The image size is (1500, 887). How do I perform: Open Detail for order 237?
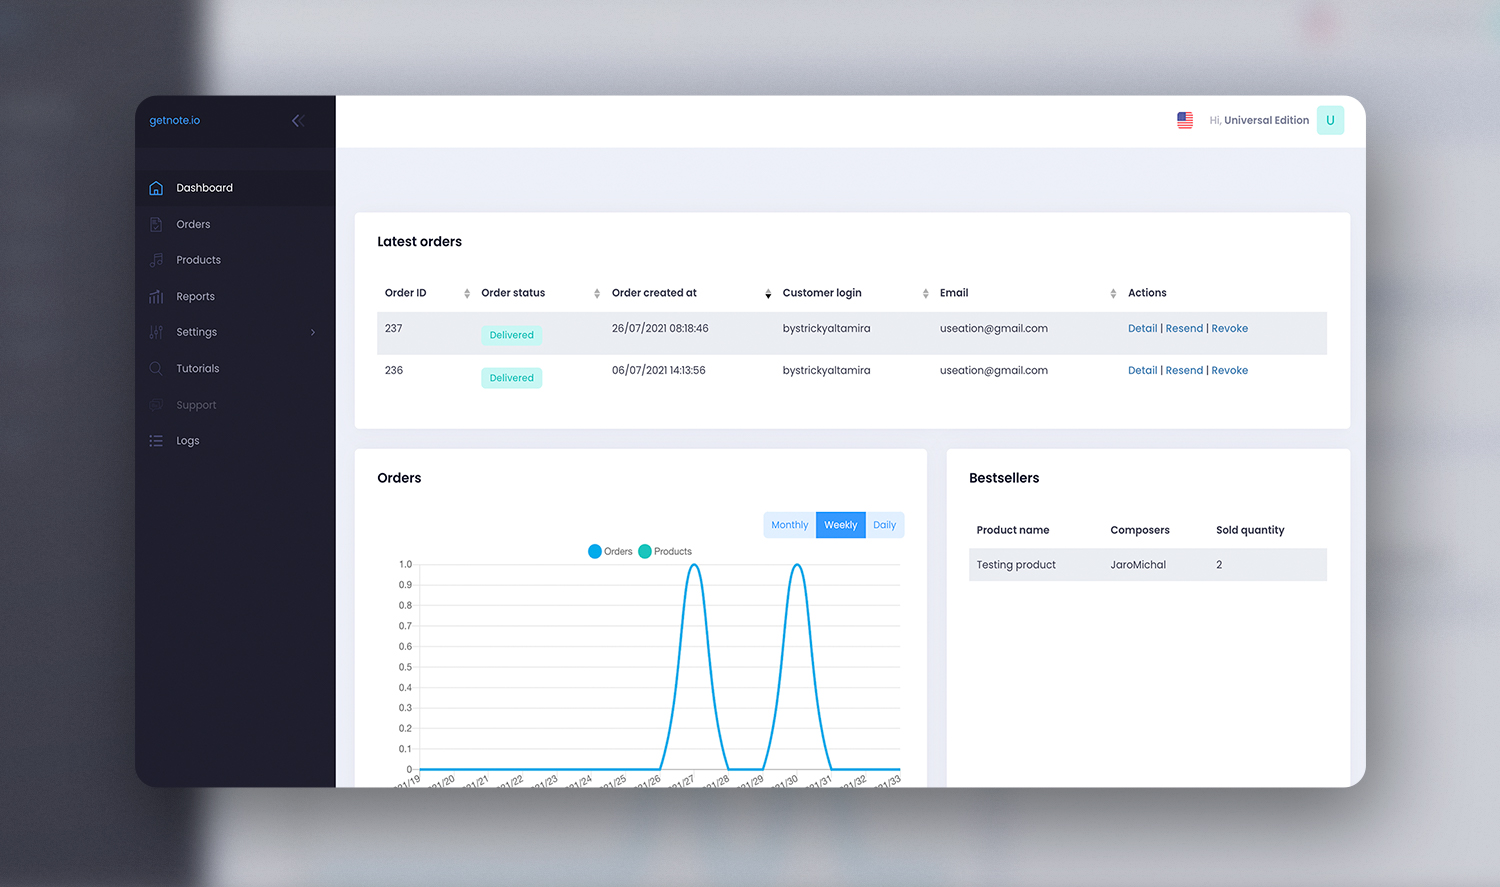[1142, 328]
